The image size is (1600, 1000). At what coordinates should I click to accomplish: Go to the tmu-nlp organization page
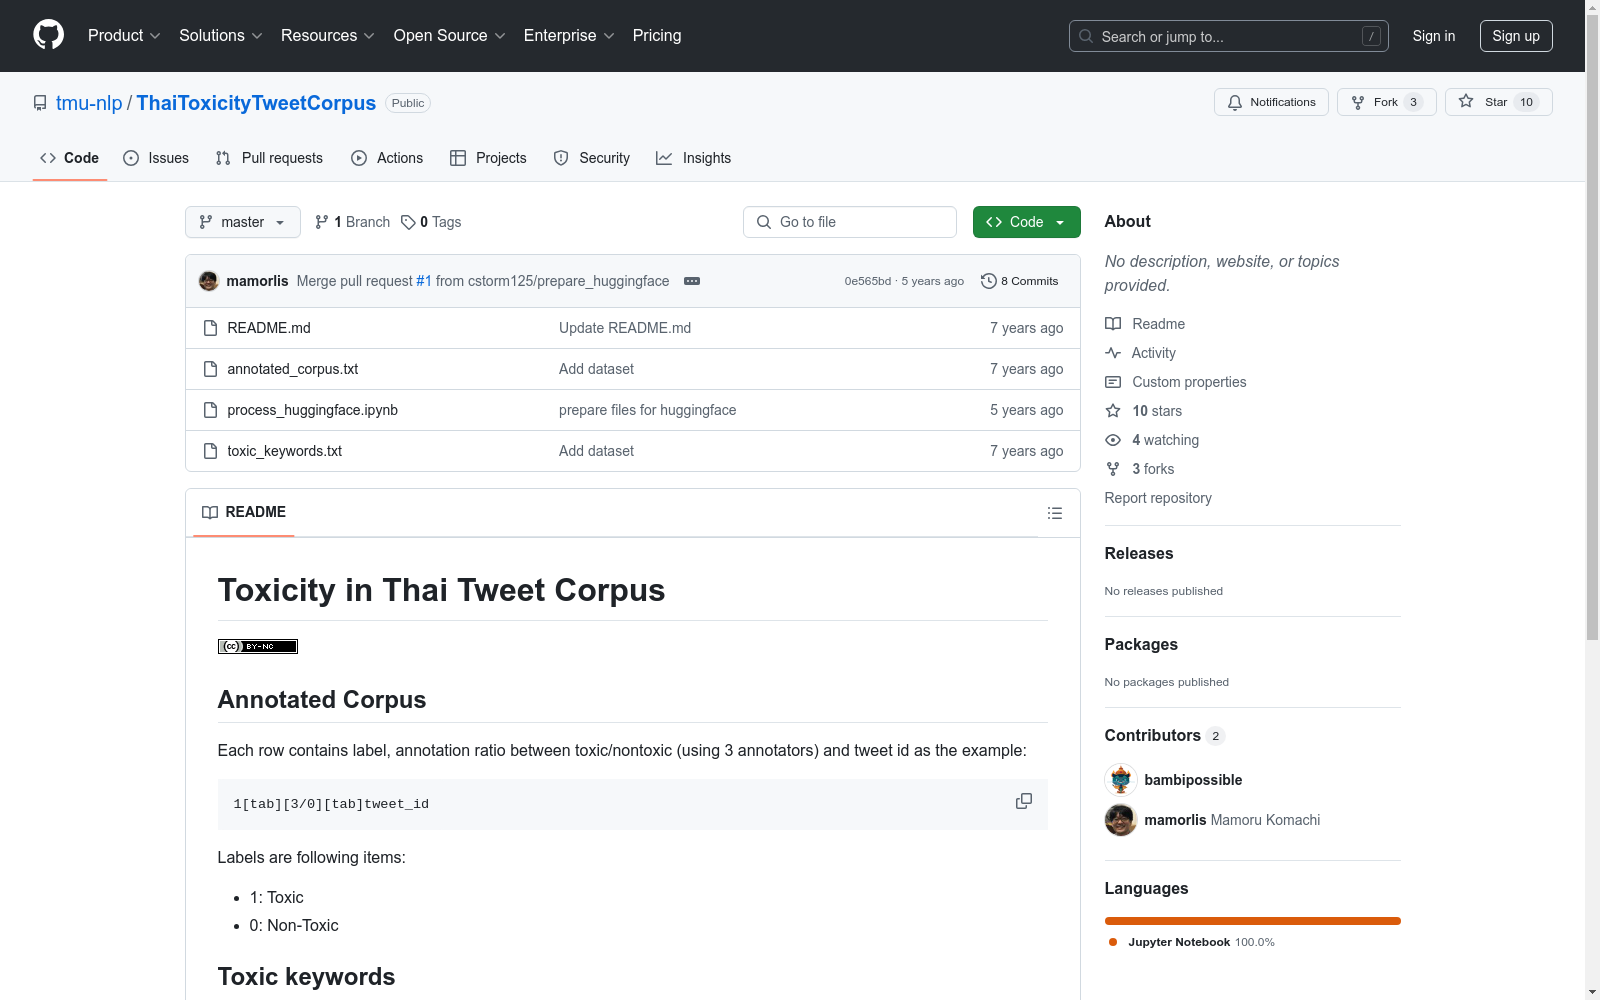point(89,103)
